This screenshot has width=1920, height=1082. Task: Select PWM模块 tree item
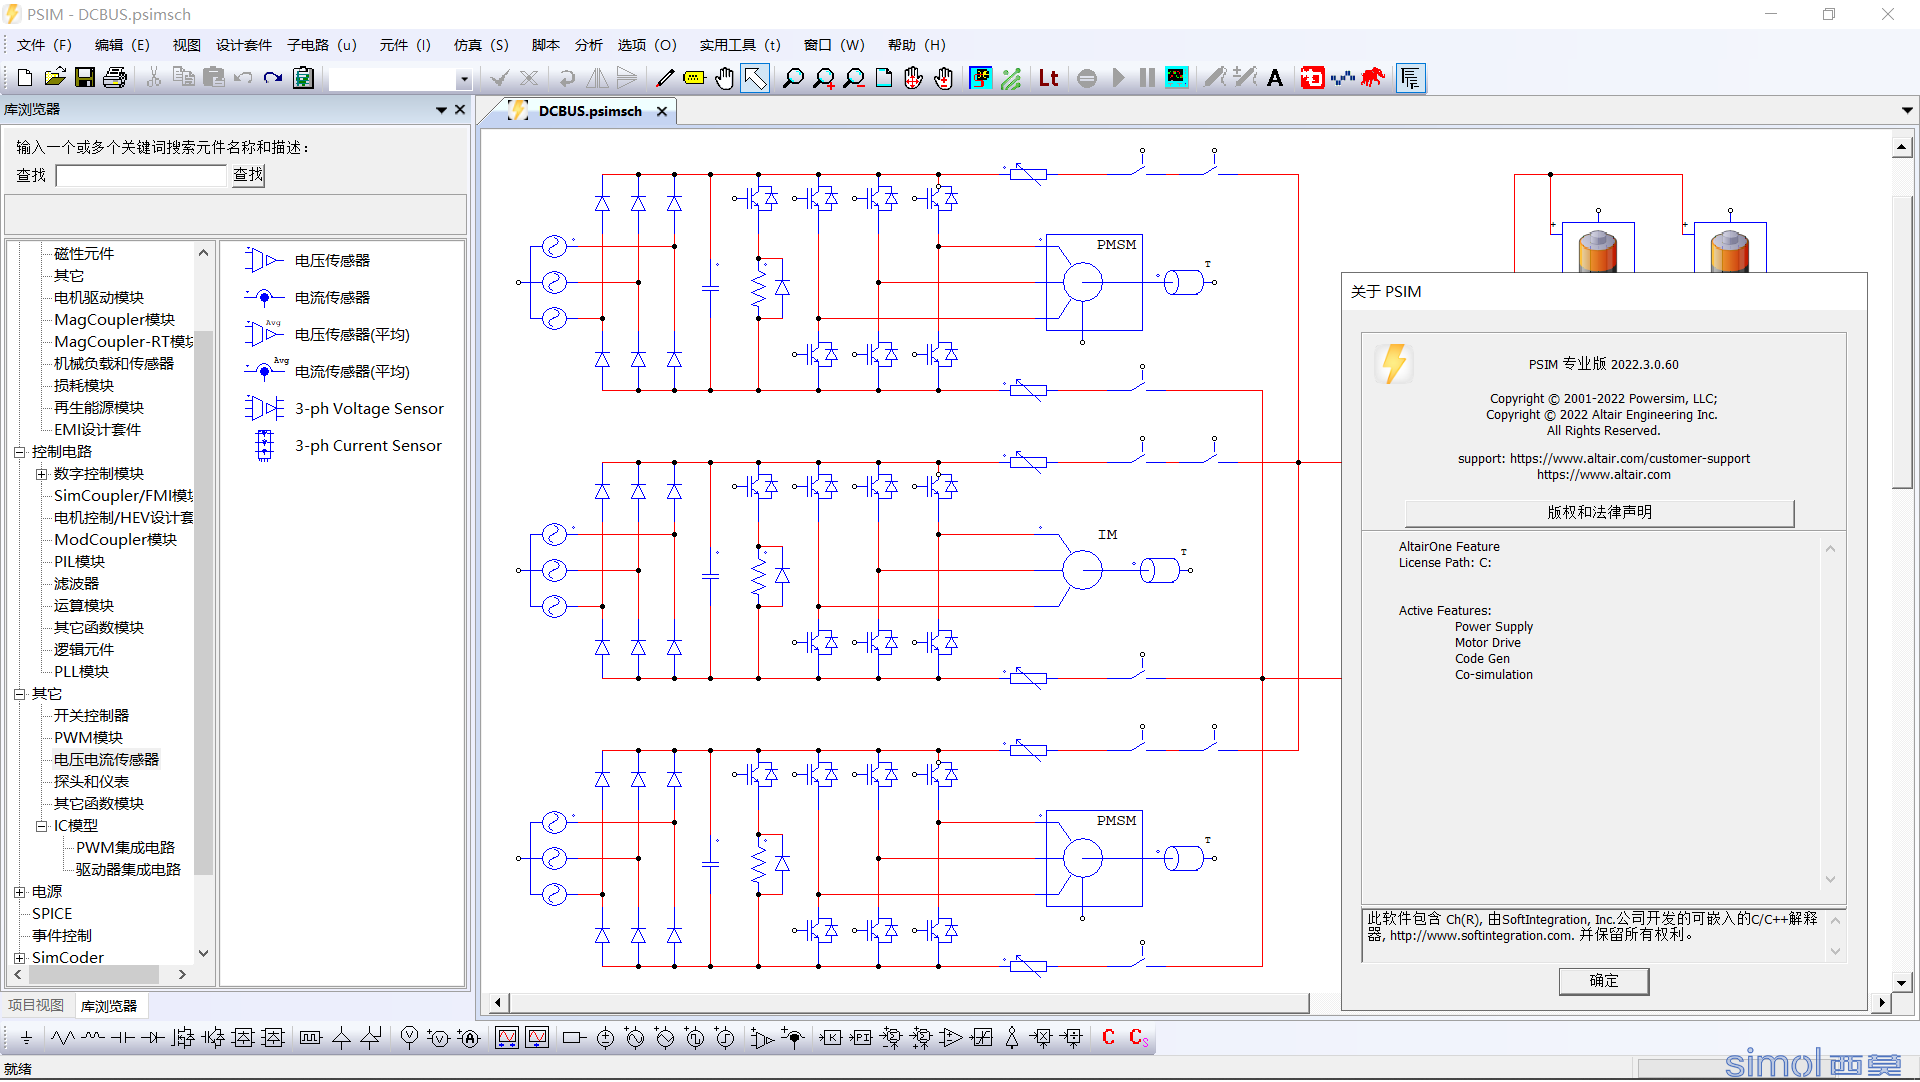click(88, 738)
